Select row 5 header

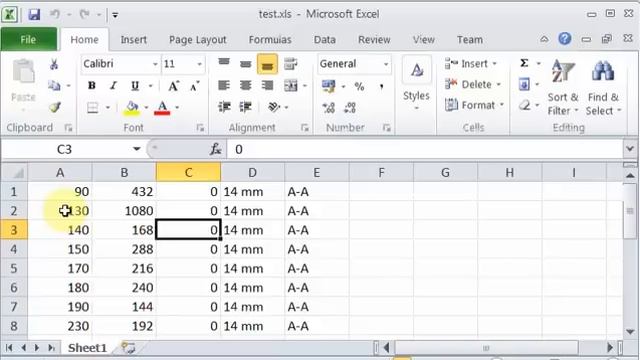coord(13,269)
